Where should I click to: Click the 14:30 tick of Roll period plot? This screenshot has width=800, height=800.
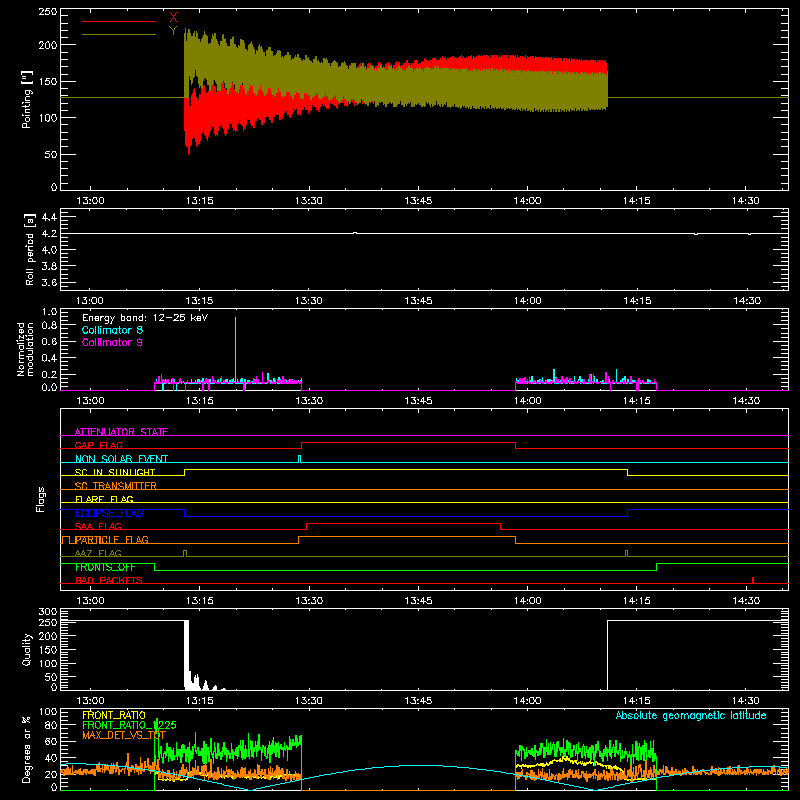tap(746, 301)
